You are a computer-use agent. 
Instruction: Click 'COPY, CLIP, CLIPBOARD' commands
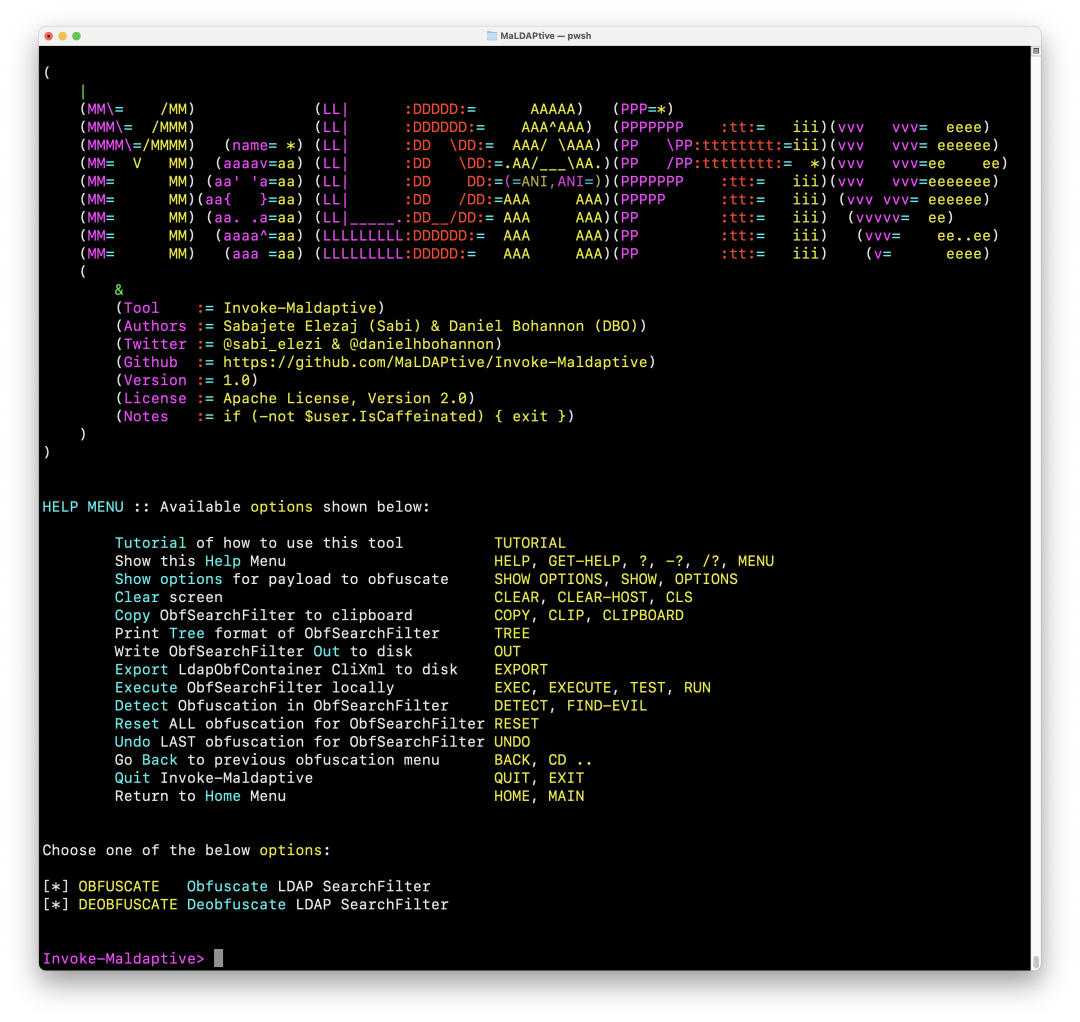(589, 615)
